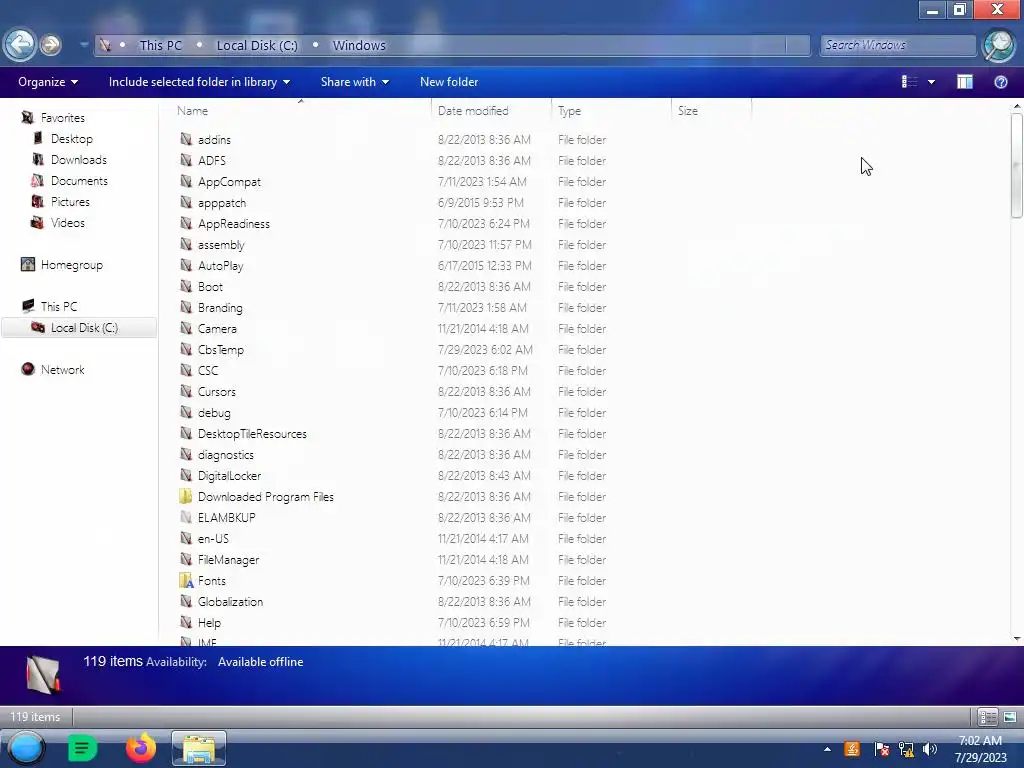Viewport: 1024px width, 768px height.
Task: Click the addins folder icon
Action: [186, 139]
